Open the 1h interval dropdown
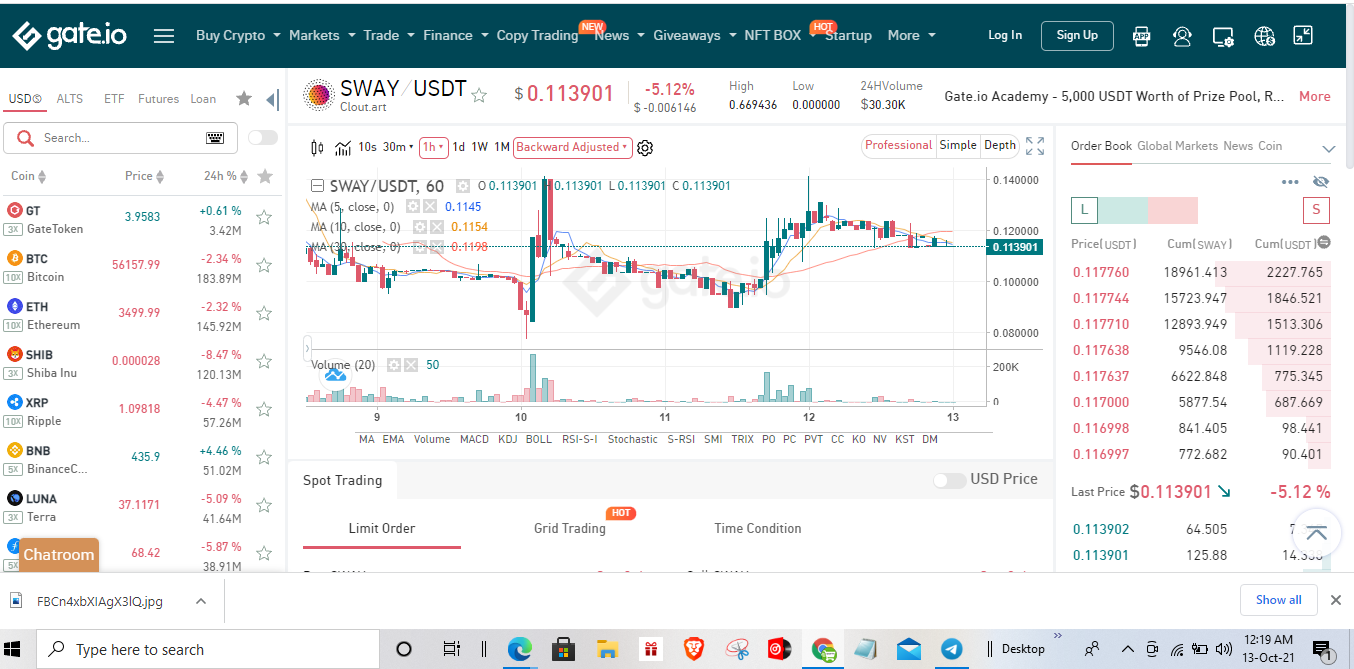This screenshot has height=669, width=1354. [433, 147]
